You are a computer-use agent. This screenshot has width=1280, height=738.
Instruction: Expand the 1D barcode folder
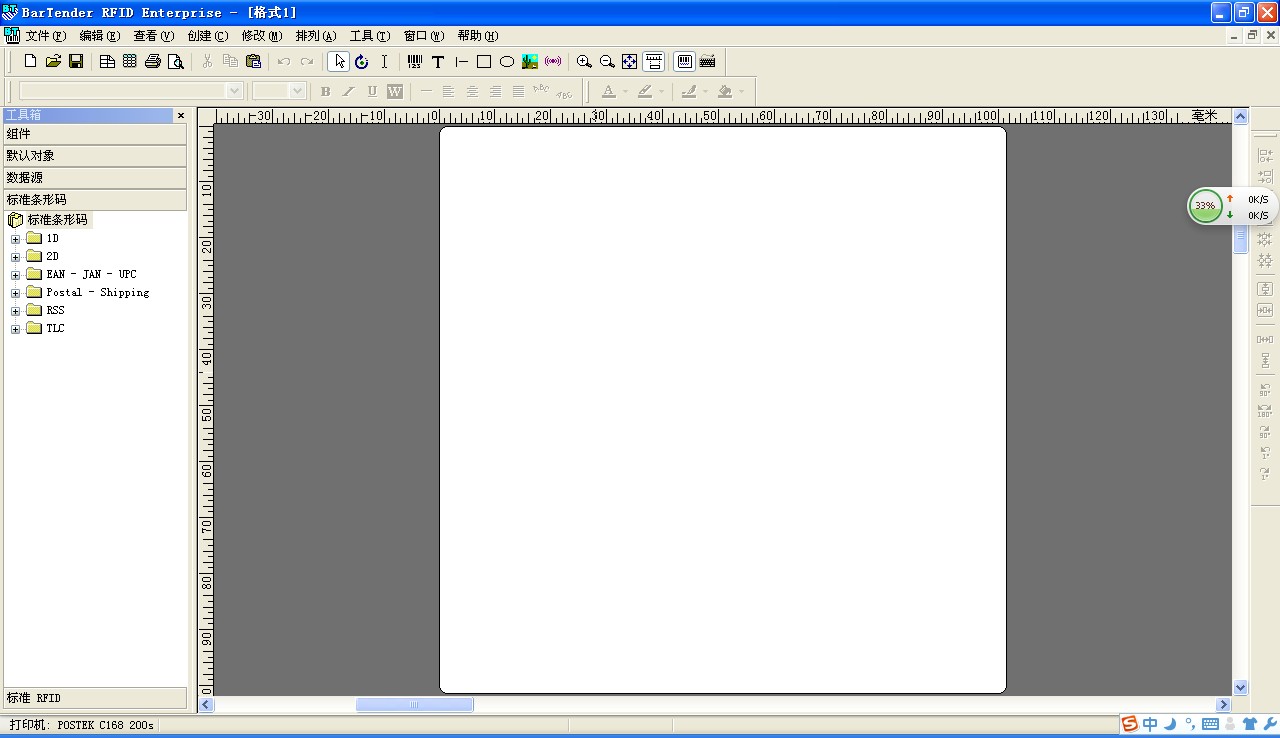coord(15,239)
